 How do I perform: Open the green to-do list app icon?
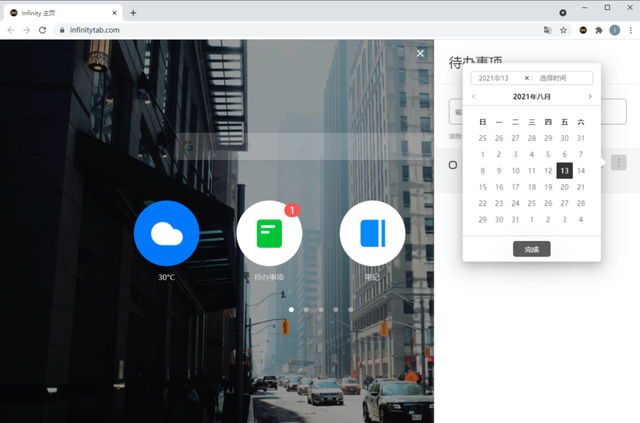[x=269, y=233]
